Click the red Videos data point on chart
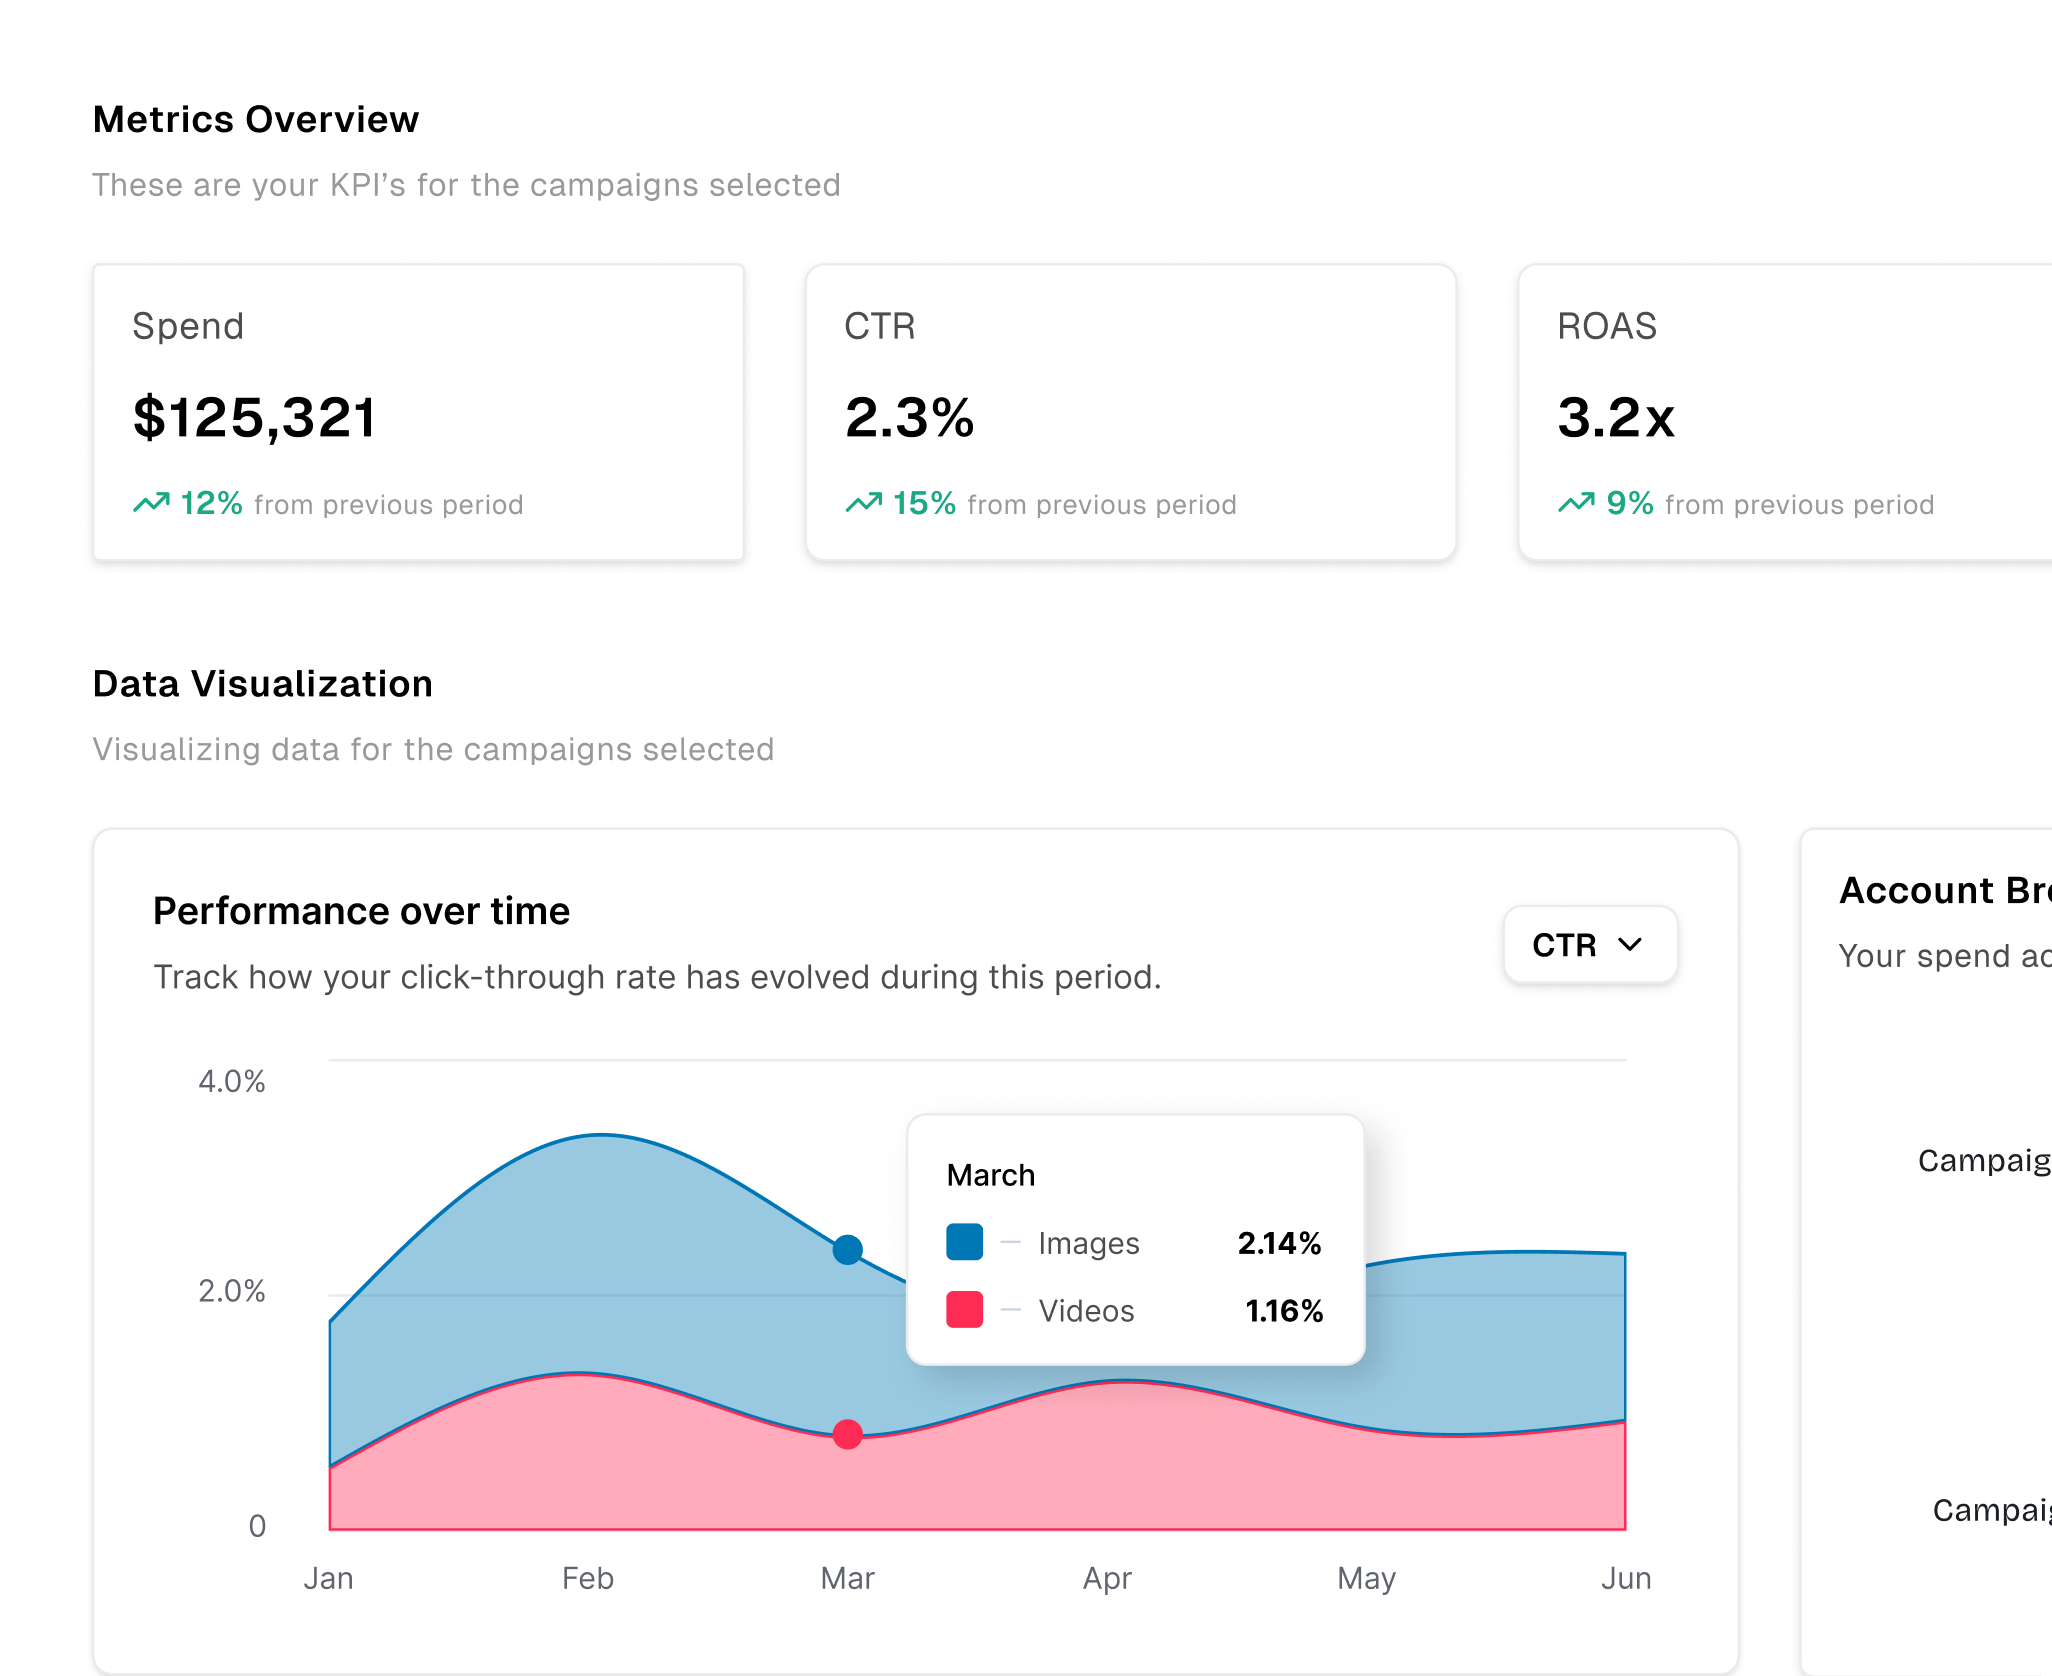This screenshot has height=1676, width=2052. tap(848, 1435)
